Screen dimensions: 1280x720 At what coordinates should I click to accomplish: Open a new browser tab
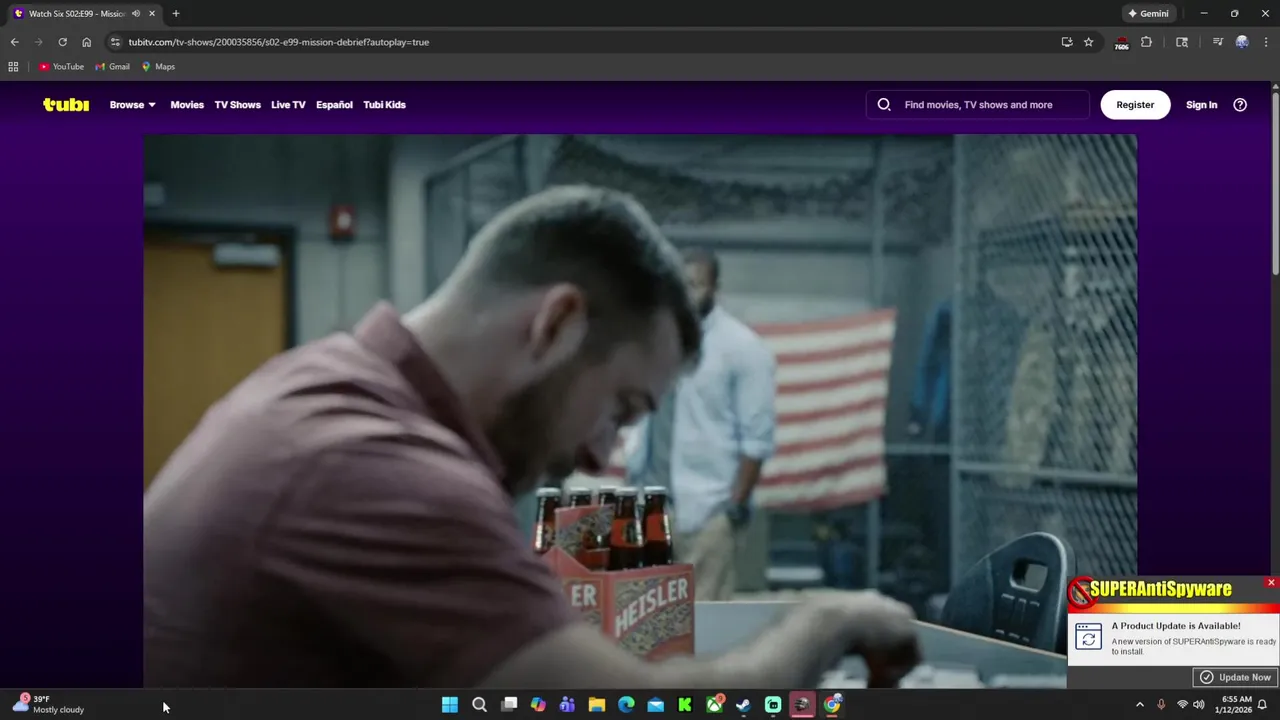(176, 13)
